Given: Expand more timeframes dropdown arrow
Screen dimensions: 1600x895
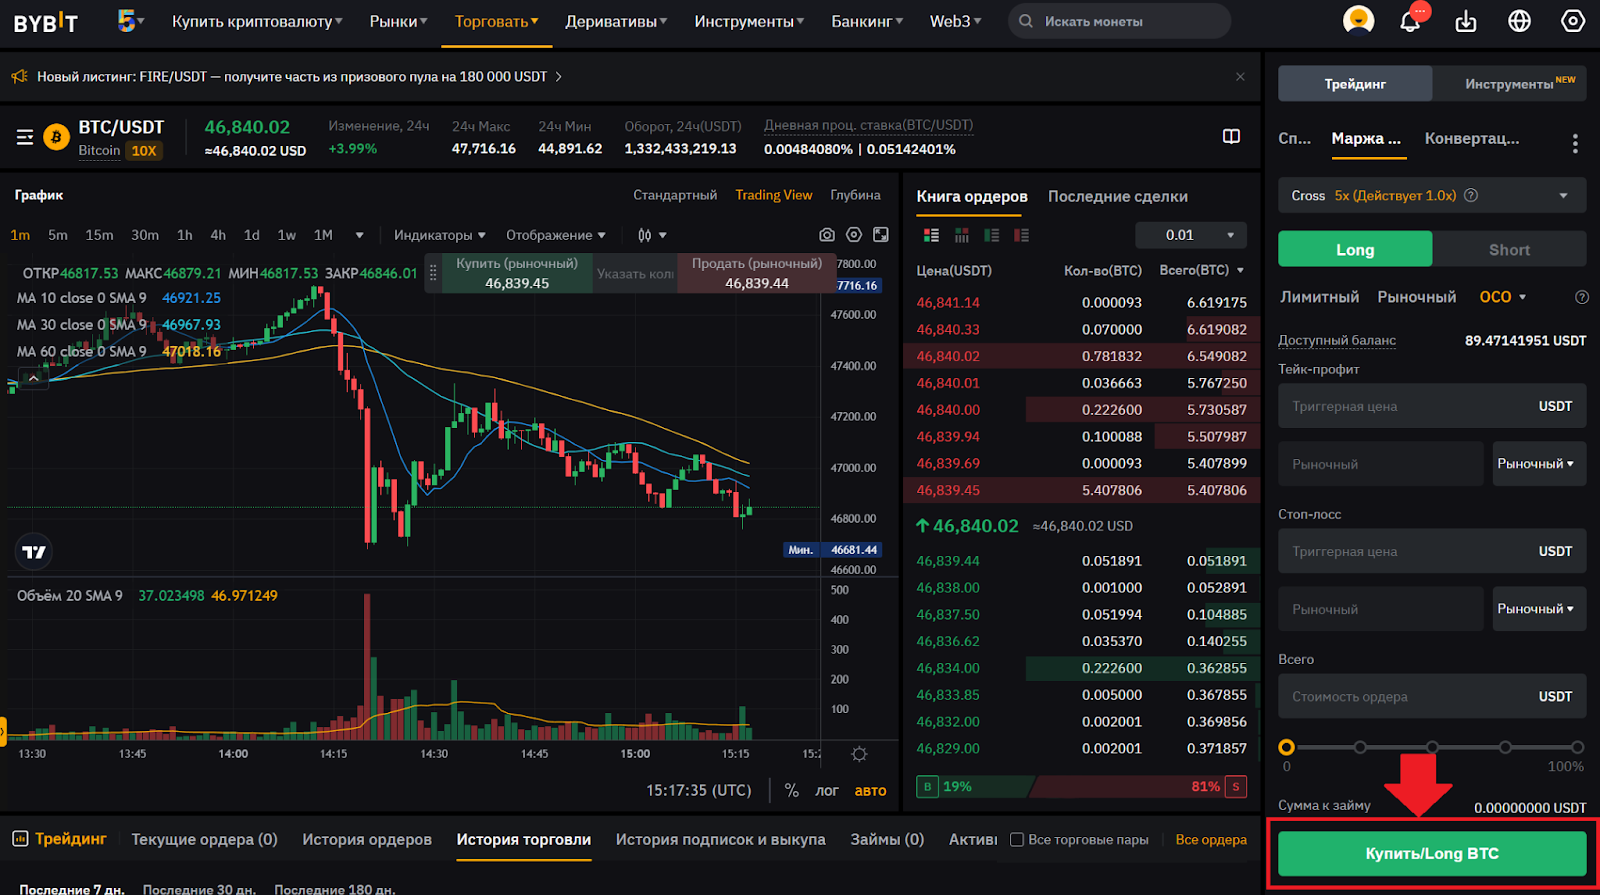Looking at the screenshot, I should (x=359, y=235).
